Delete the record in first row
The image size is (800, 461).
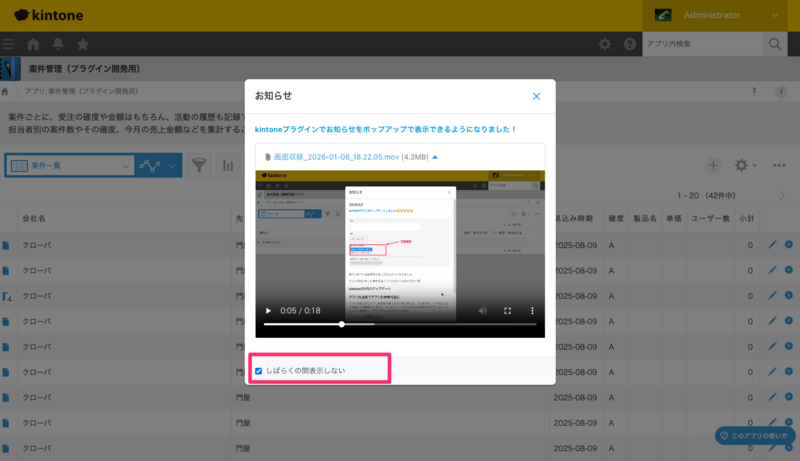[x=789, y=245]
